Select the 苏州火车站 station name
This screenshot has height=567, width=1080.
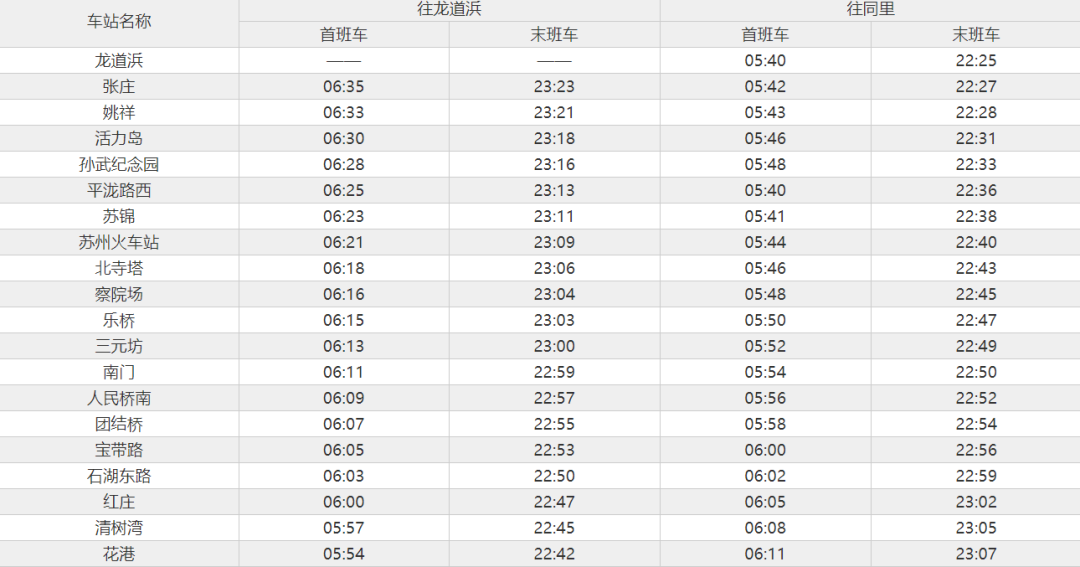click(119, 243)
